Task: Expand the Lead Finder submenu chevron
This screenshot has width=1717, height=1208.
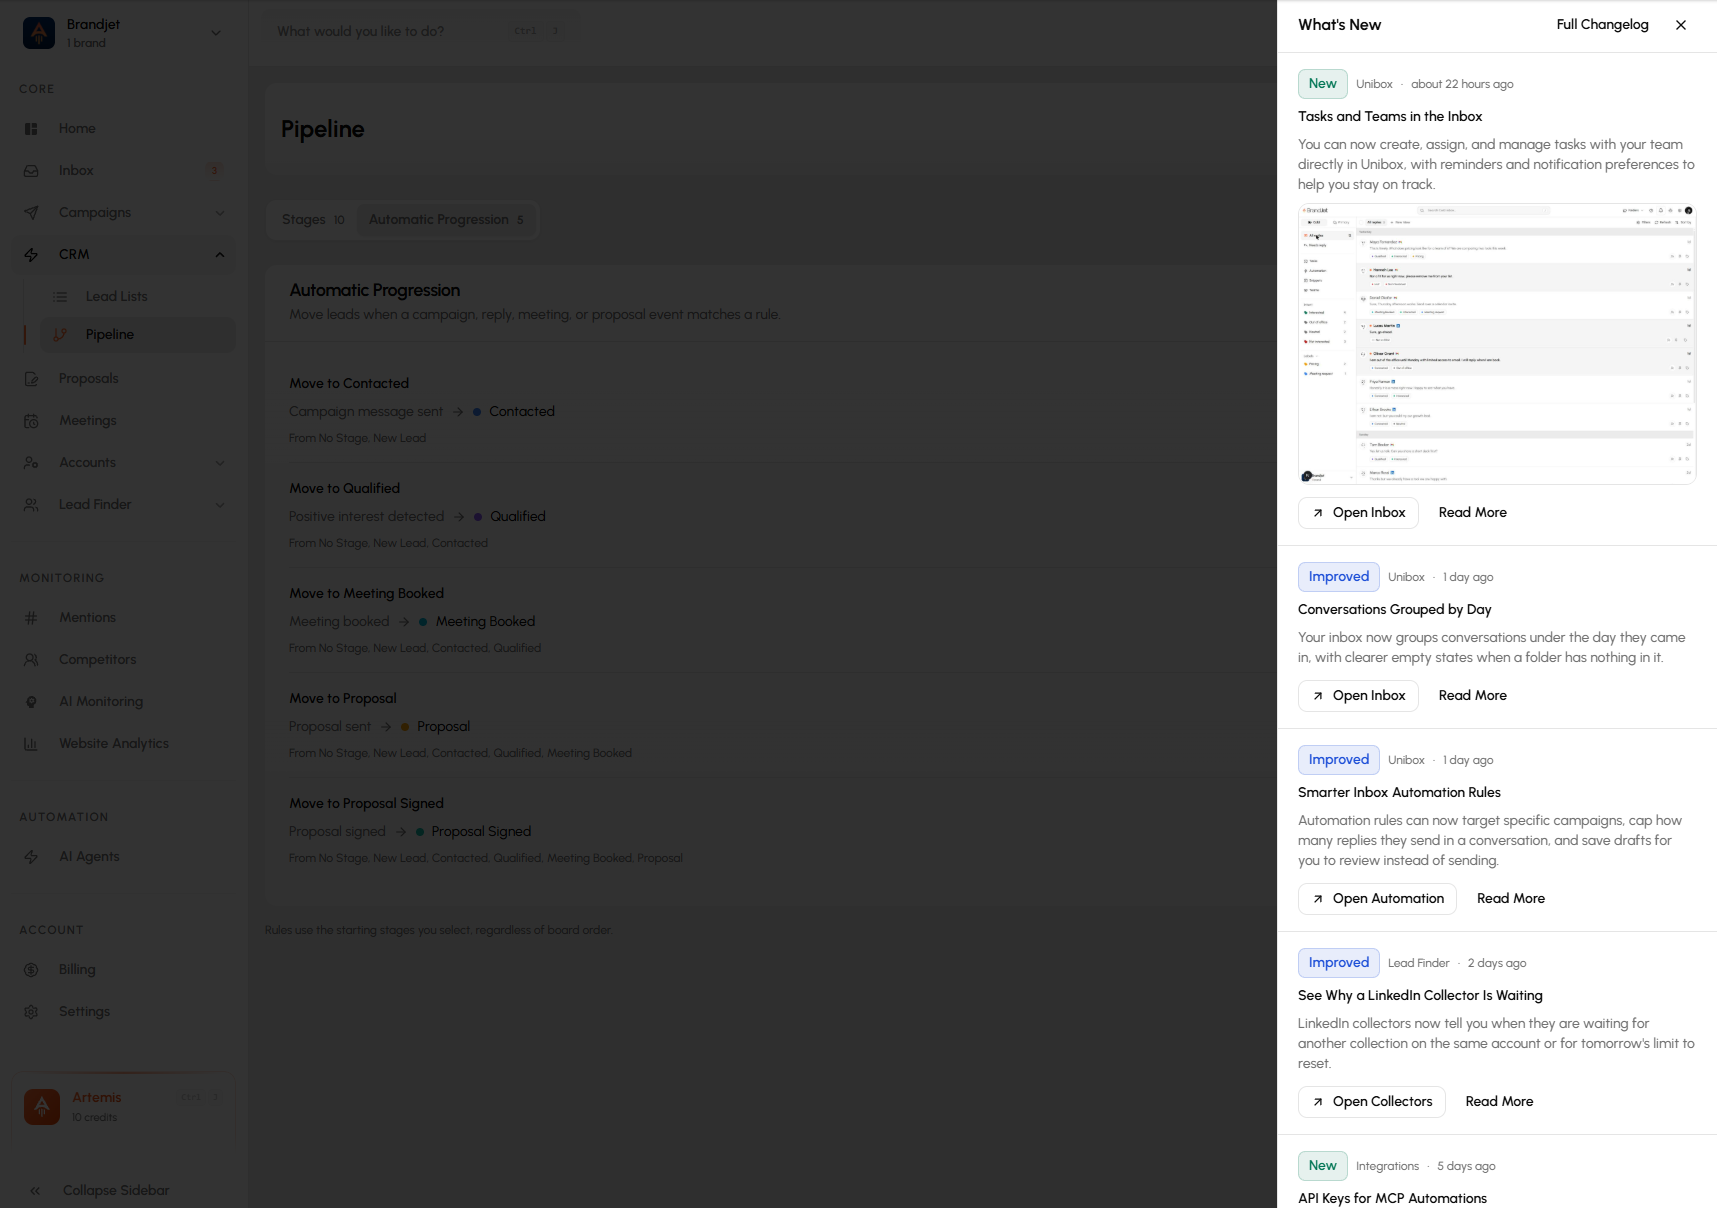Action: point(220,505)
